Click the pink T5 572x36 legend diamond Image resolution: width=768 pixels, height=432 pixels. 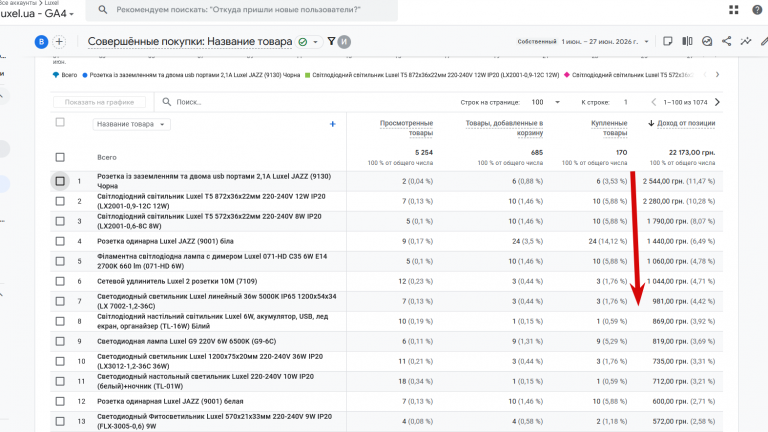(567, 75)
